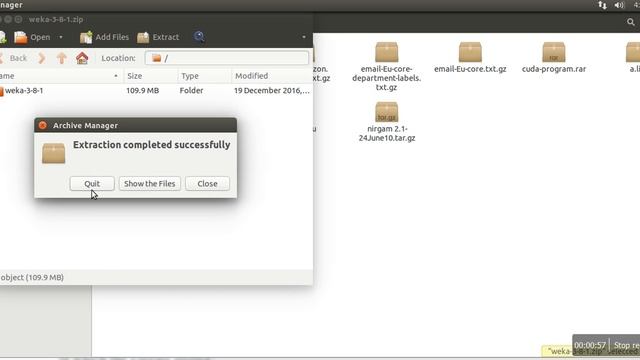Expand the Open recent dropdown arrow
This screenshot has height=360, width=640.
61,37
